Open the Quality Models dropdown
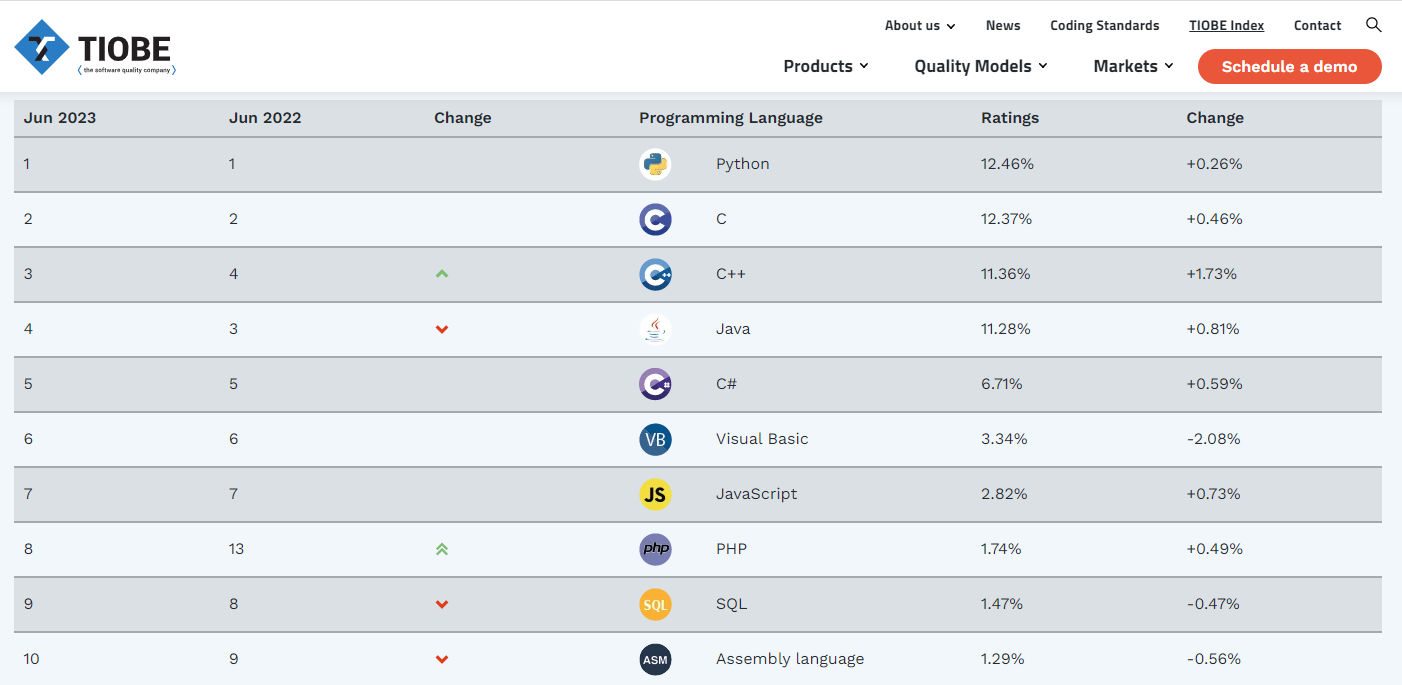Viewport: 1402px width, 685px height. 980,66
